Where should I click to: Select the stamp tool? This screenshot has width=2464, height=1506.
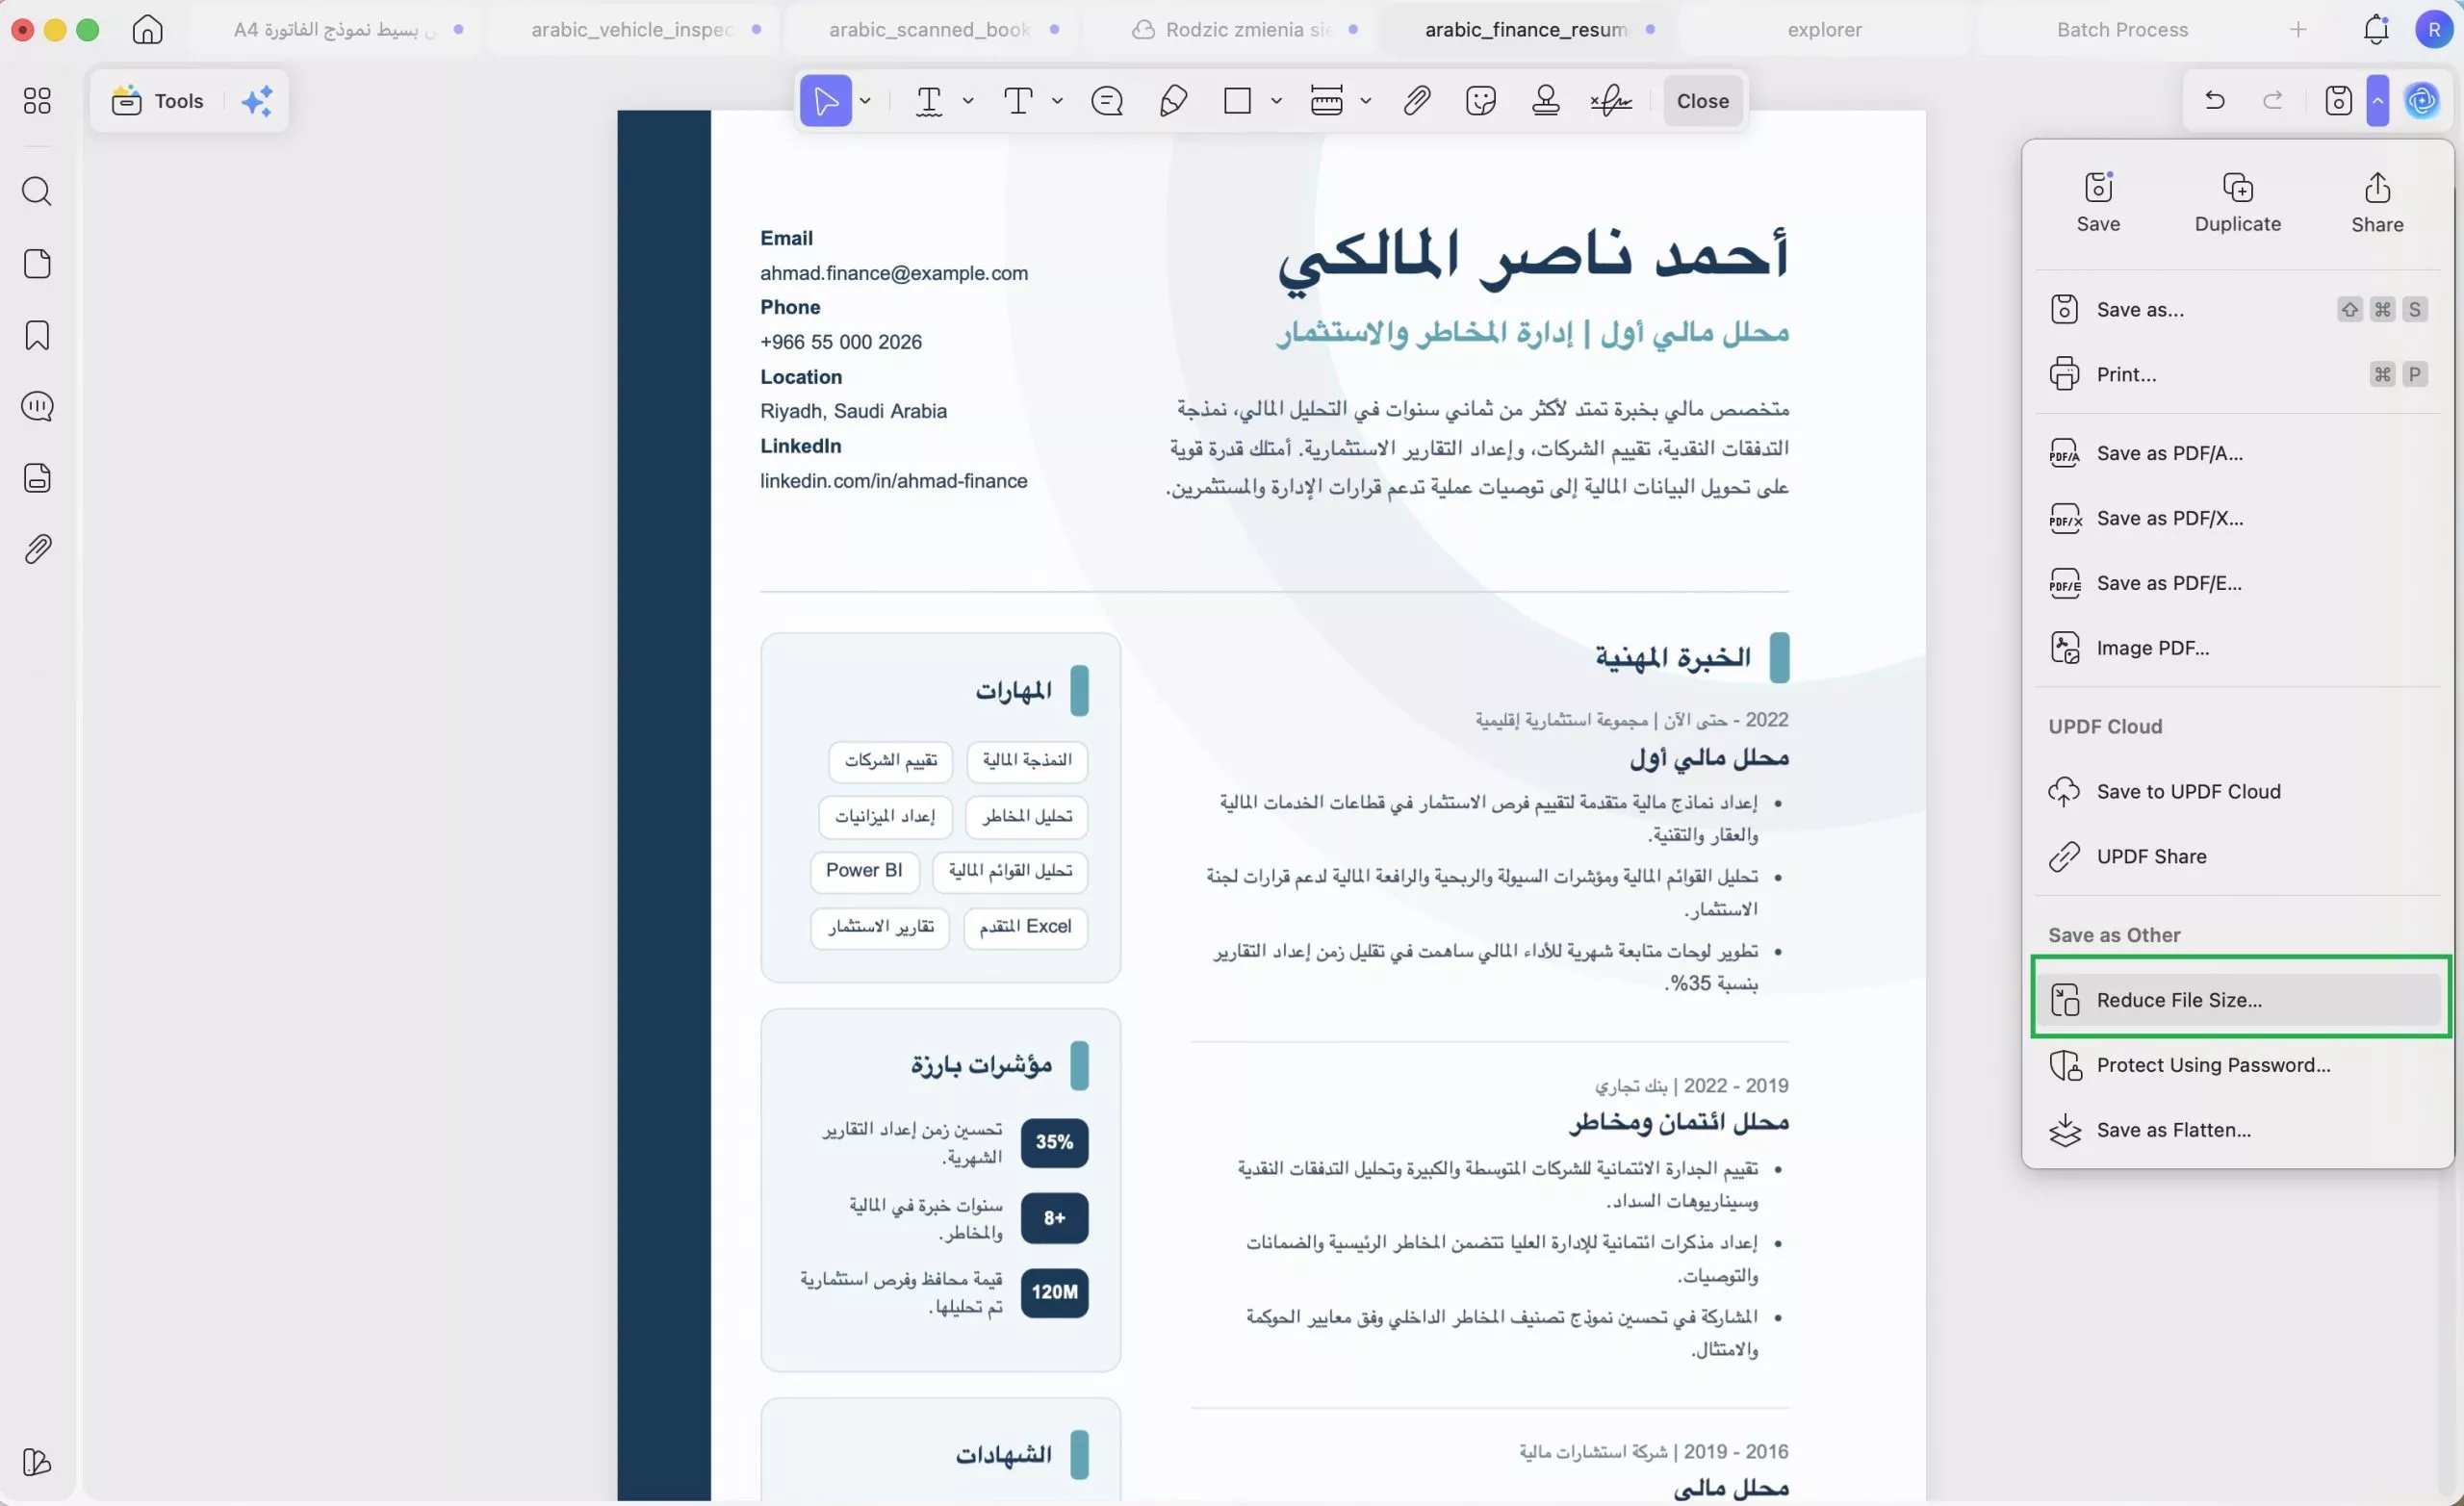tap(1545, 100)
